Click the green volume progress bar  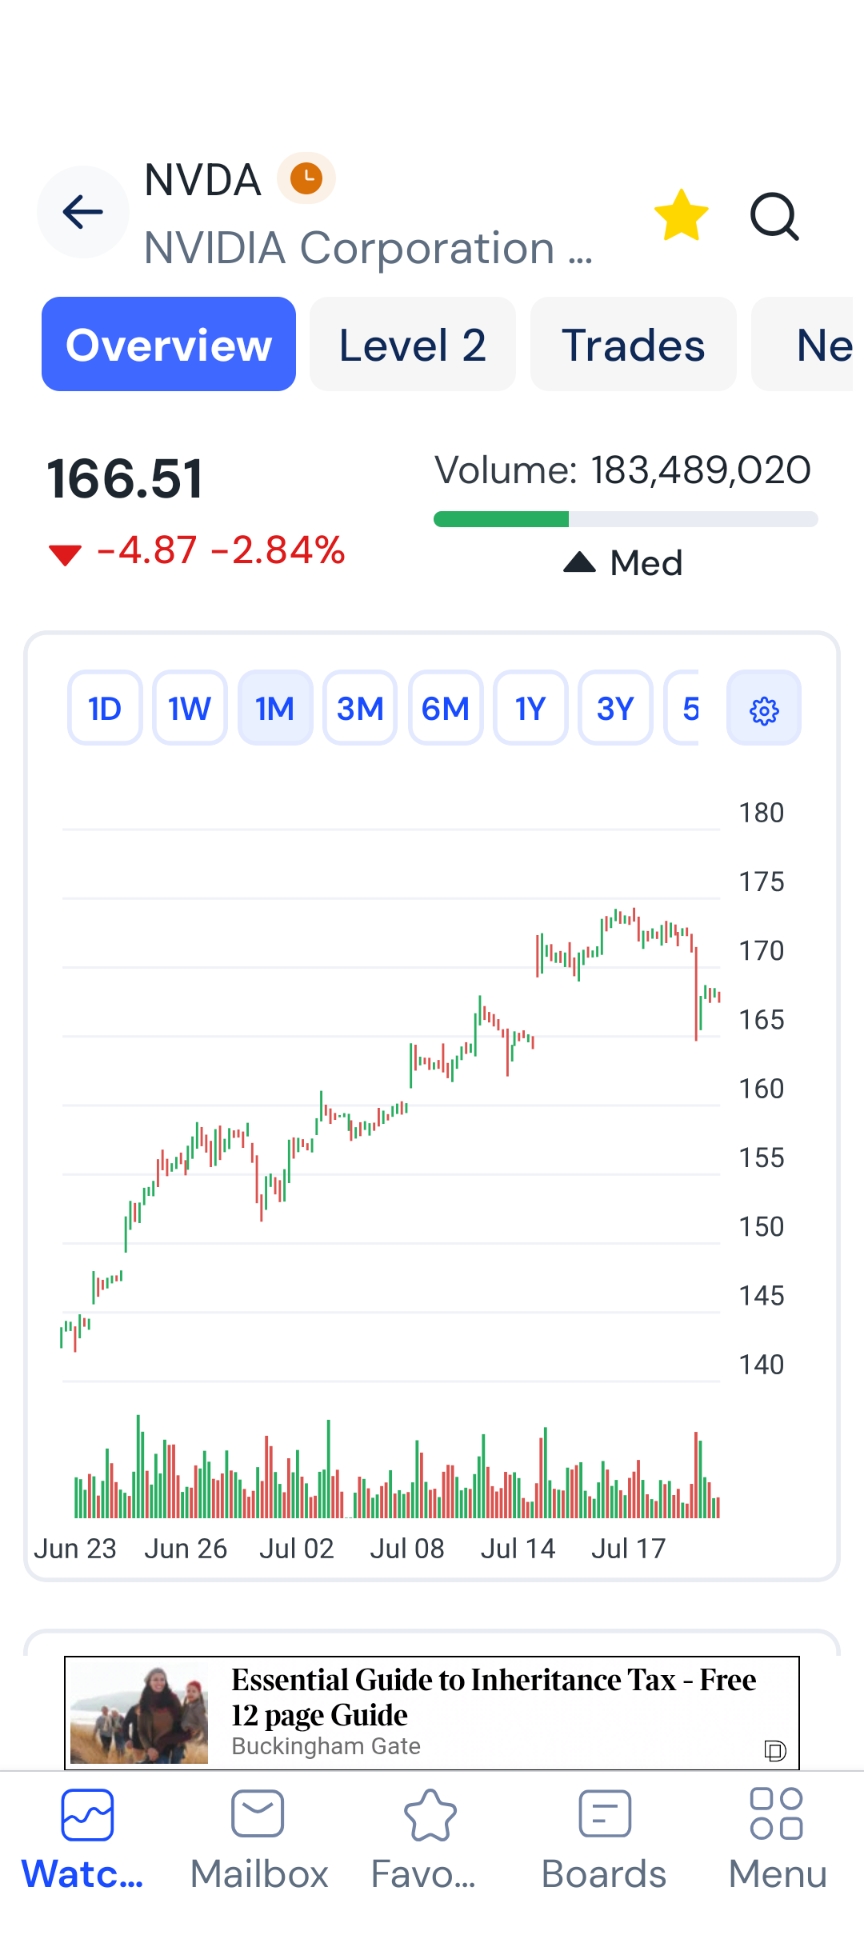pos(501,519)
